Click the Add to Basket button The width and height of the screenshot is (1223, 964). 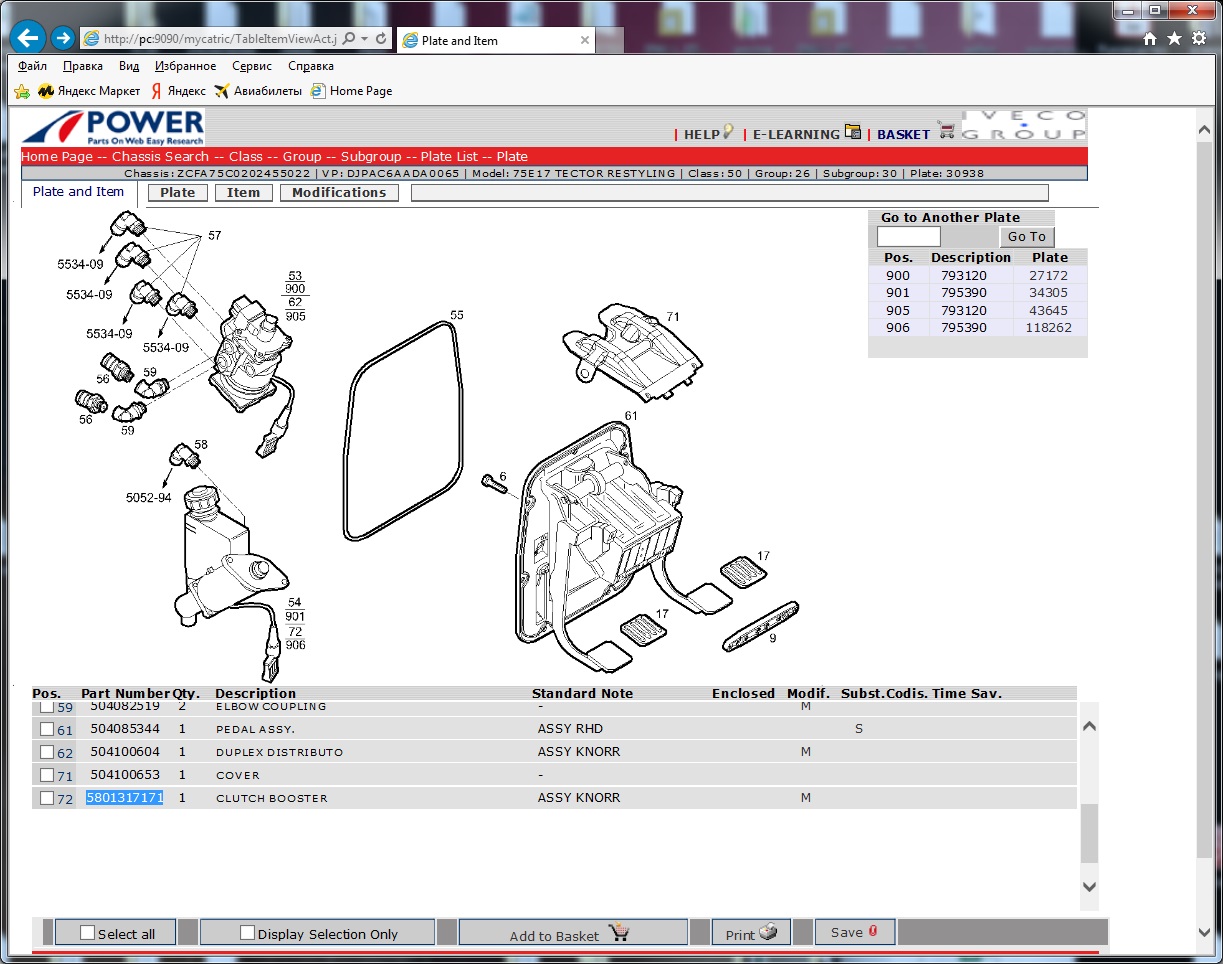573,933
